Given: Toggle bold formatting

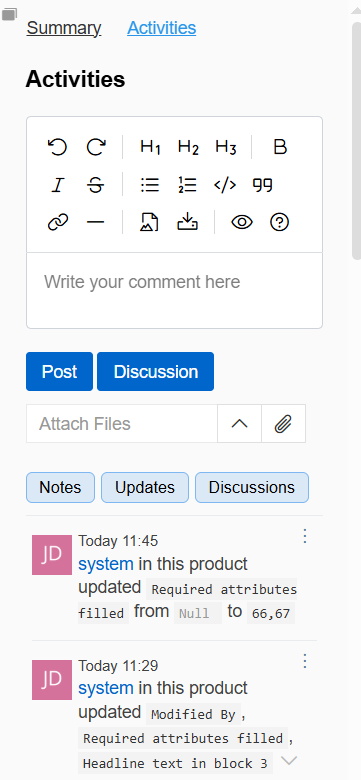Looking at the screenshot, I should (x=280, y=147).
